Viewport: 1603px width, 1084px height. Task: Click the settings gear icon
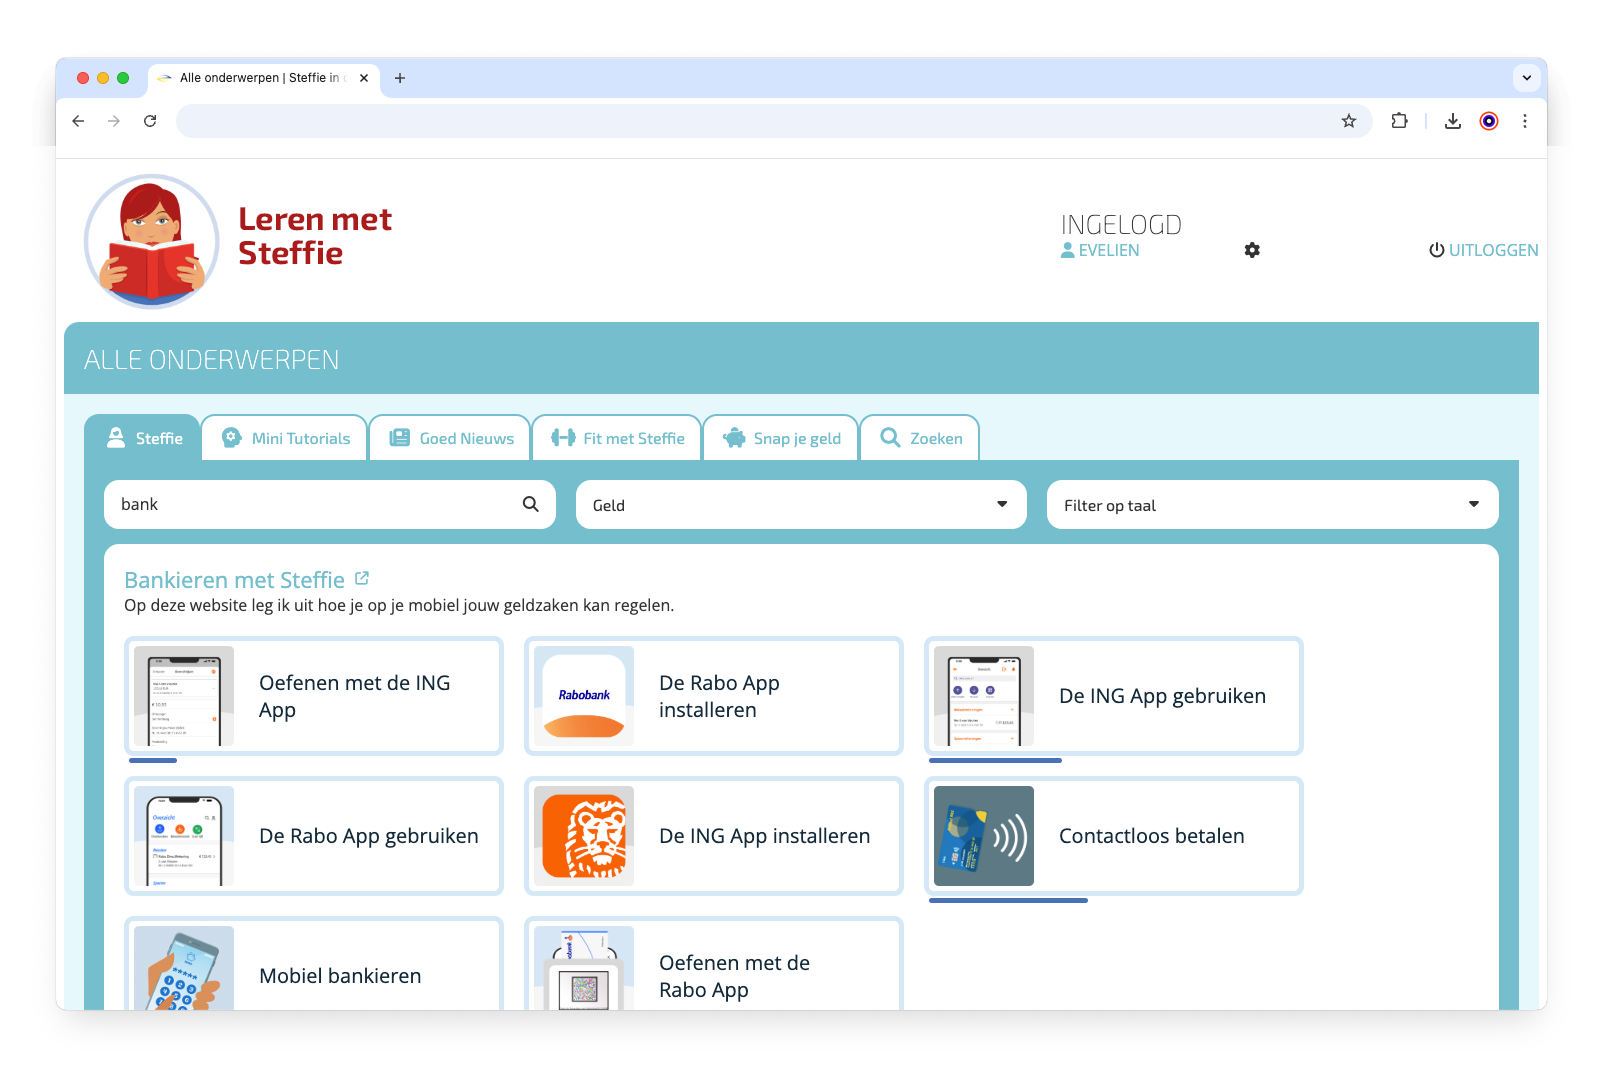click(1252, 250)
